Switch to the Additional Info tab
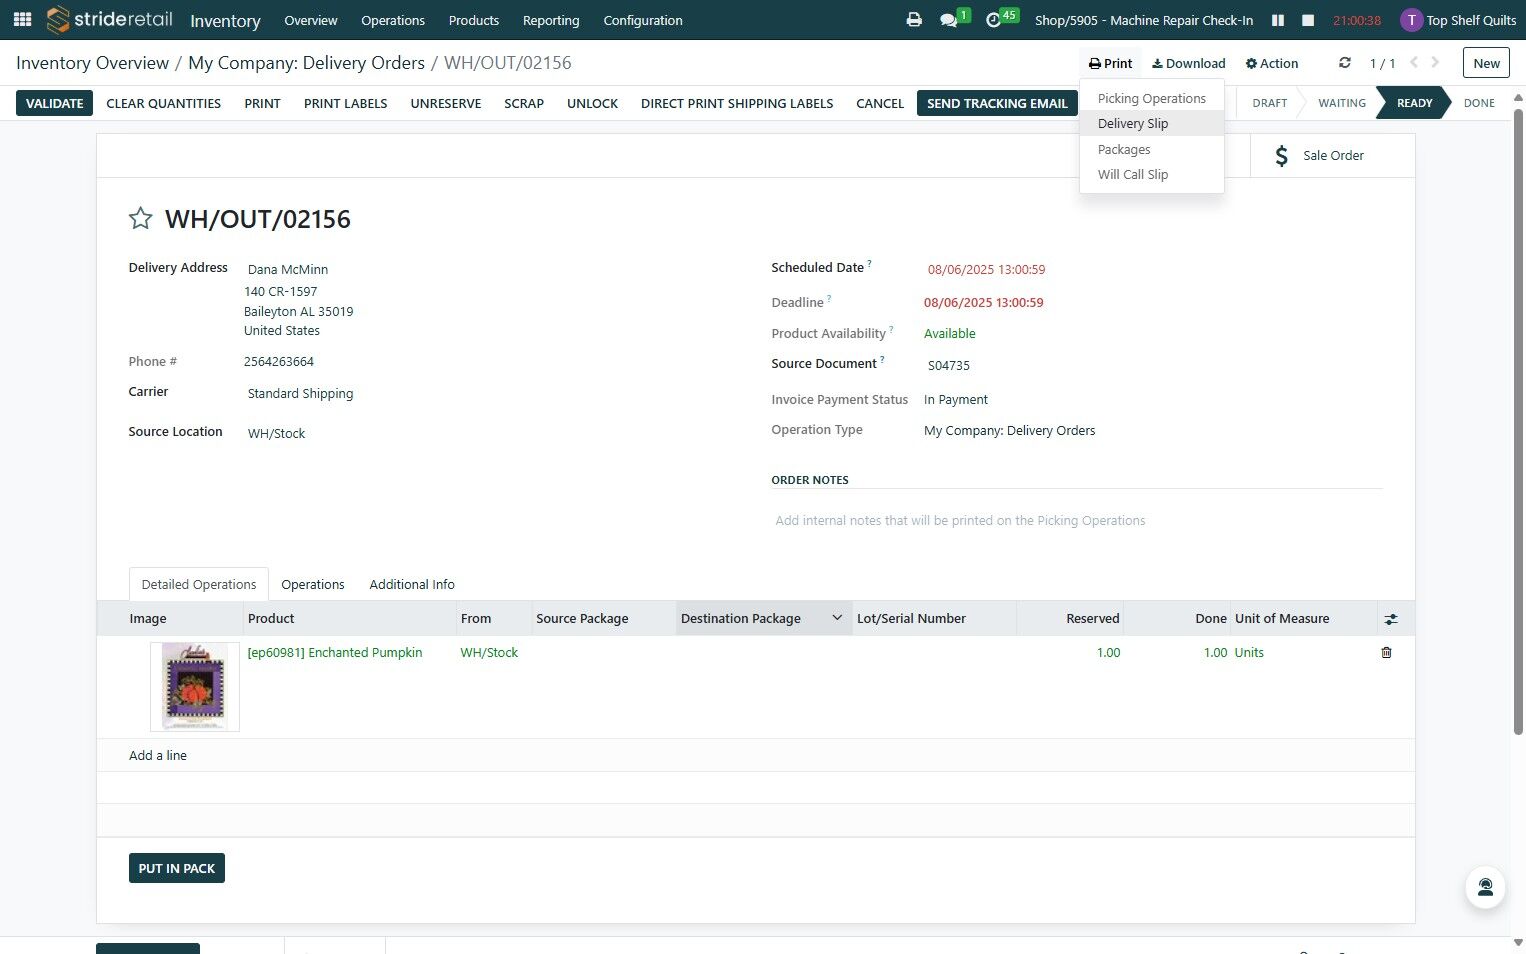The height and width of the screenshot is (954, 1526). [x=412, y=585]
